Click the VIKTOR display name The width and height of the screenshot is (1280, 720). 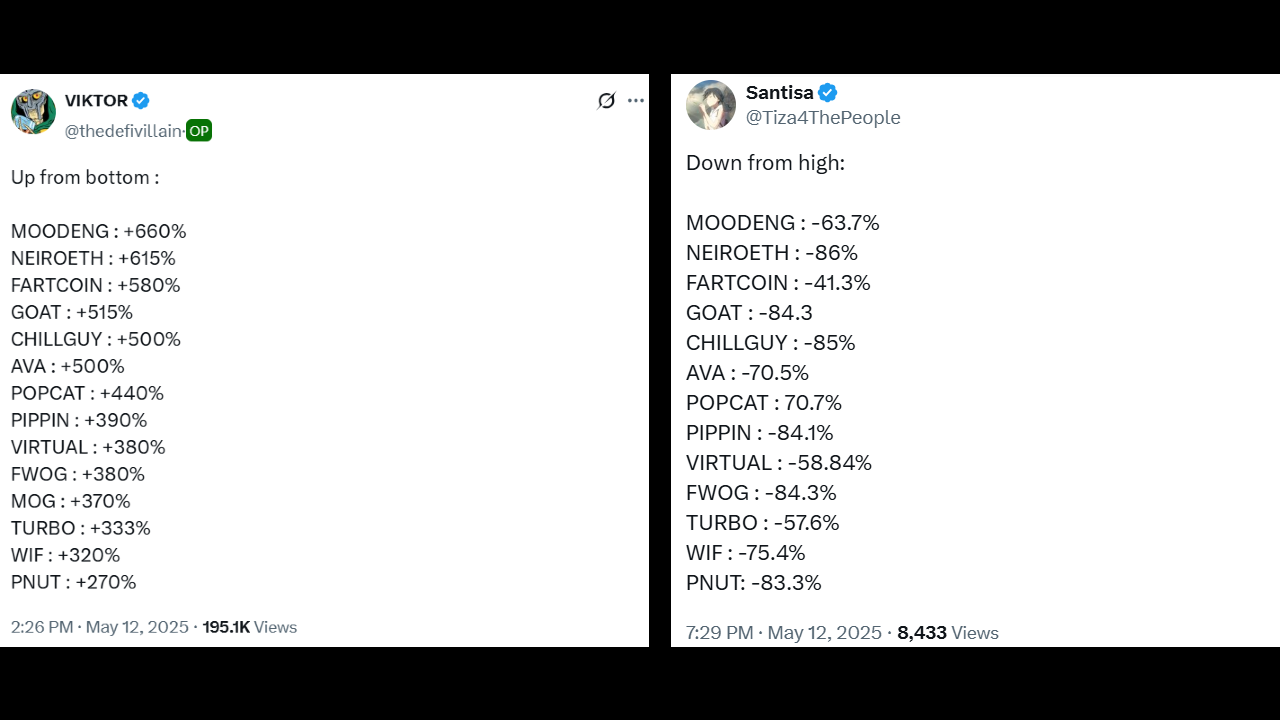96,100
